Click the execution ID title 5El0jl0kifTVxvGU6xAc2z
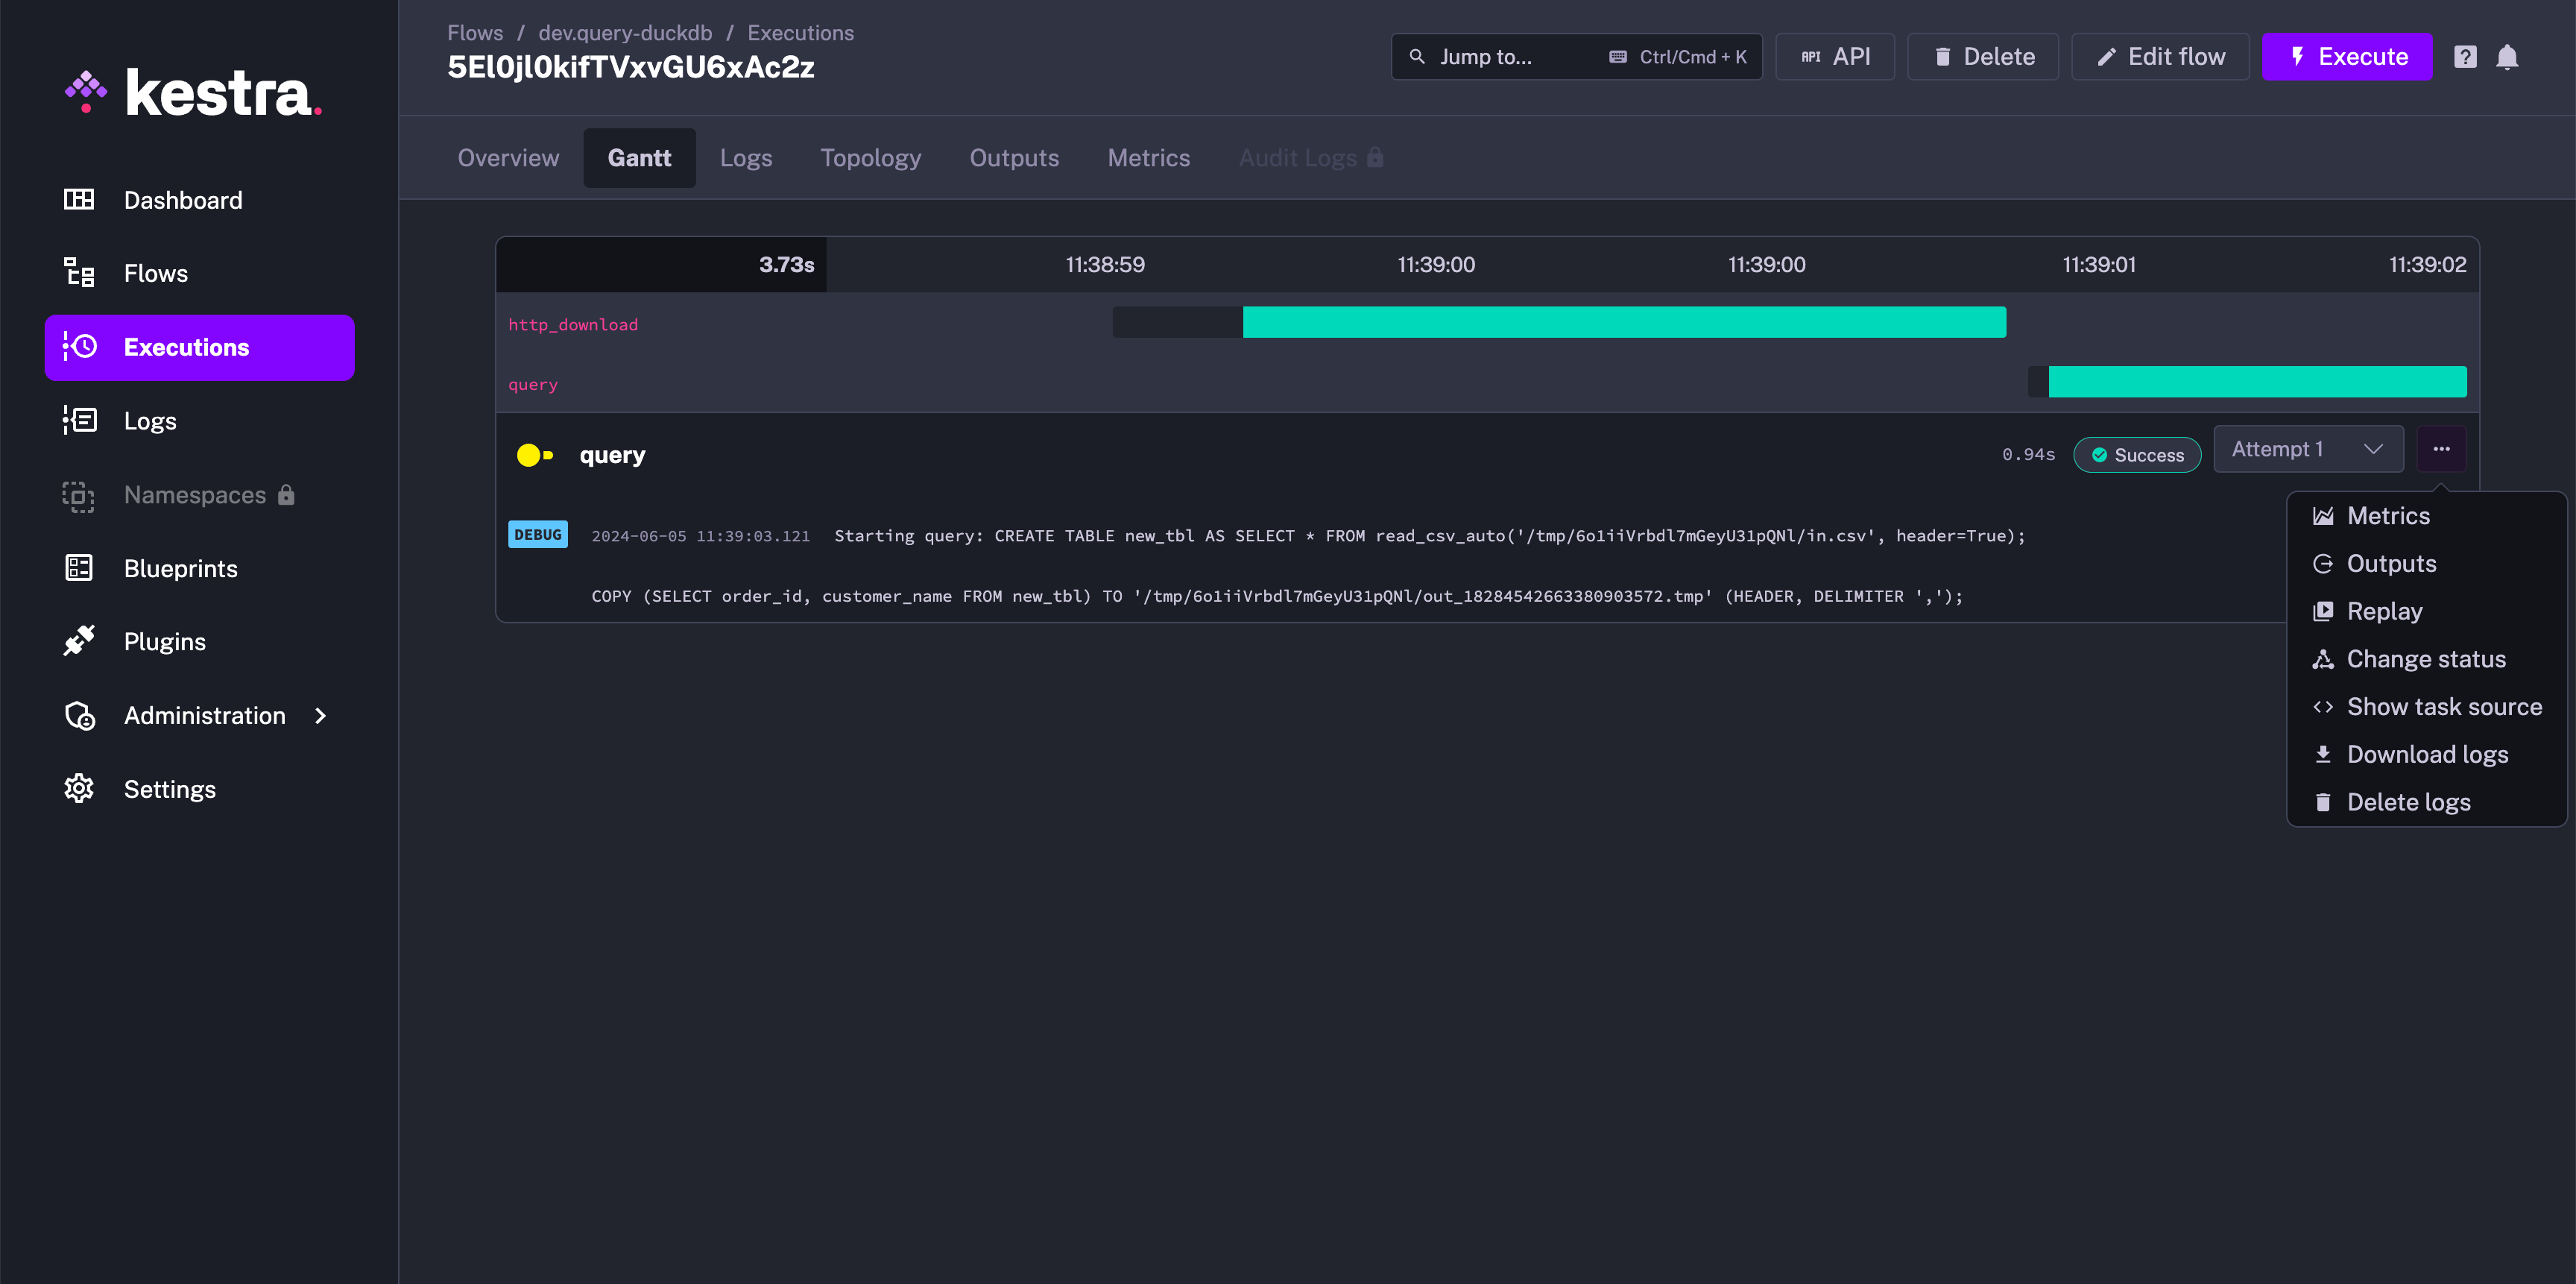 [631, 67]
